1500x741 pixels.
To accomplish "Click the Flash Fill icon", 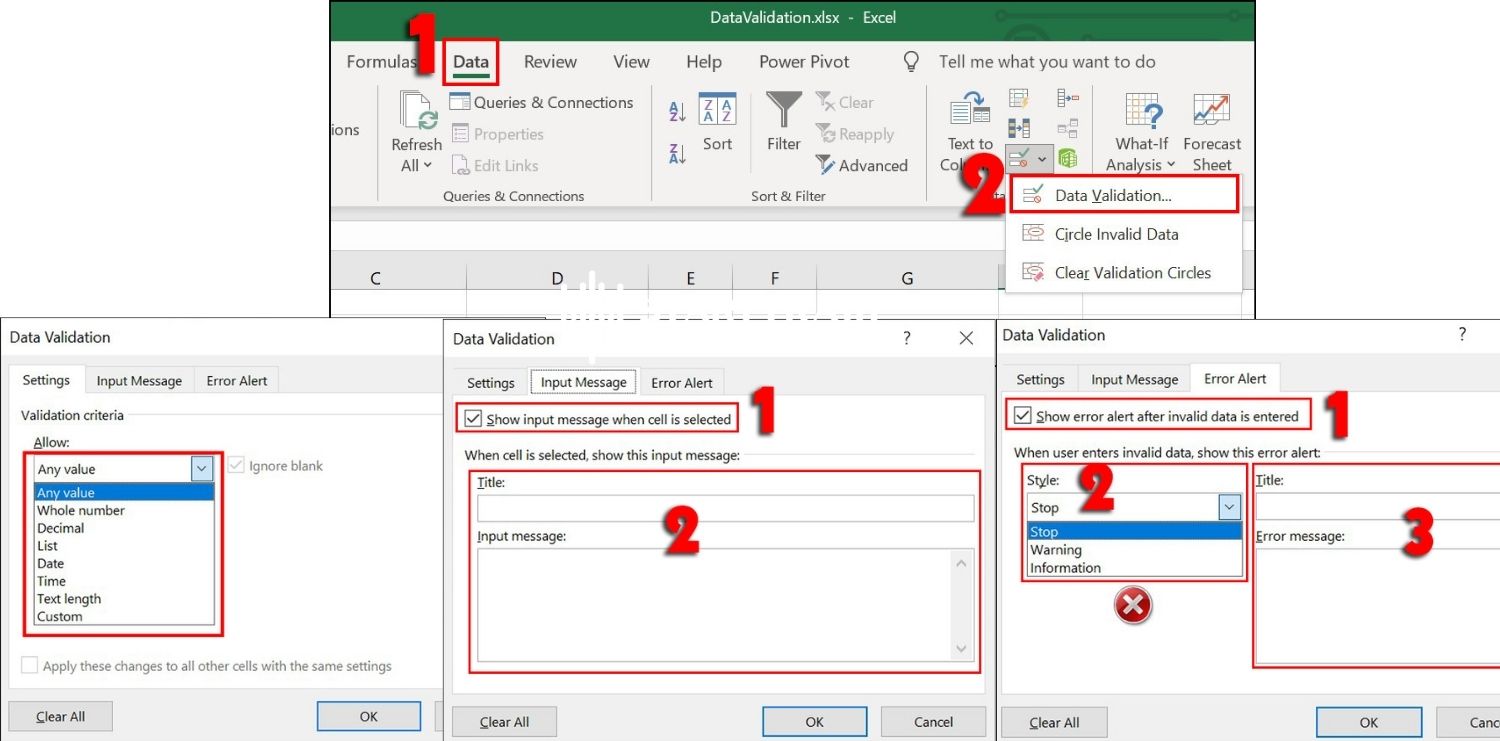I will (1018, 98).
